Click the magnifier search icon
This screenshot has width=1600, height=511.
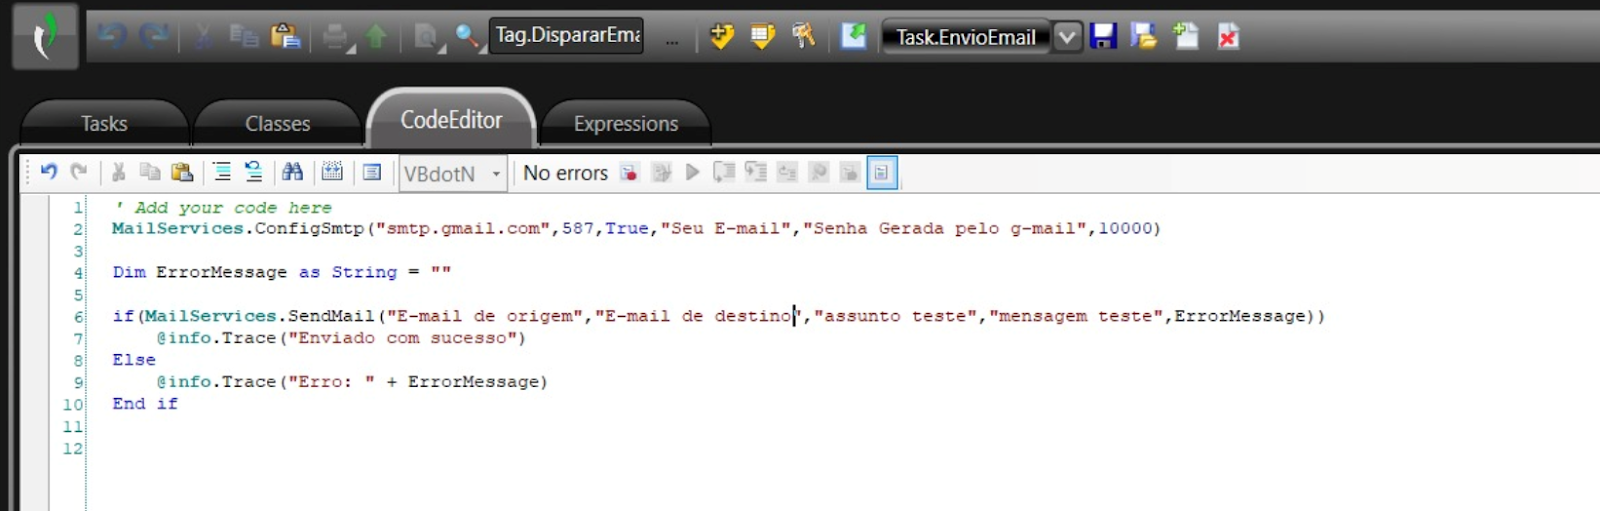click(x=467, y=37)
